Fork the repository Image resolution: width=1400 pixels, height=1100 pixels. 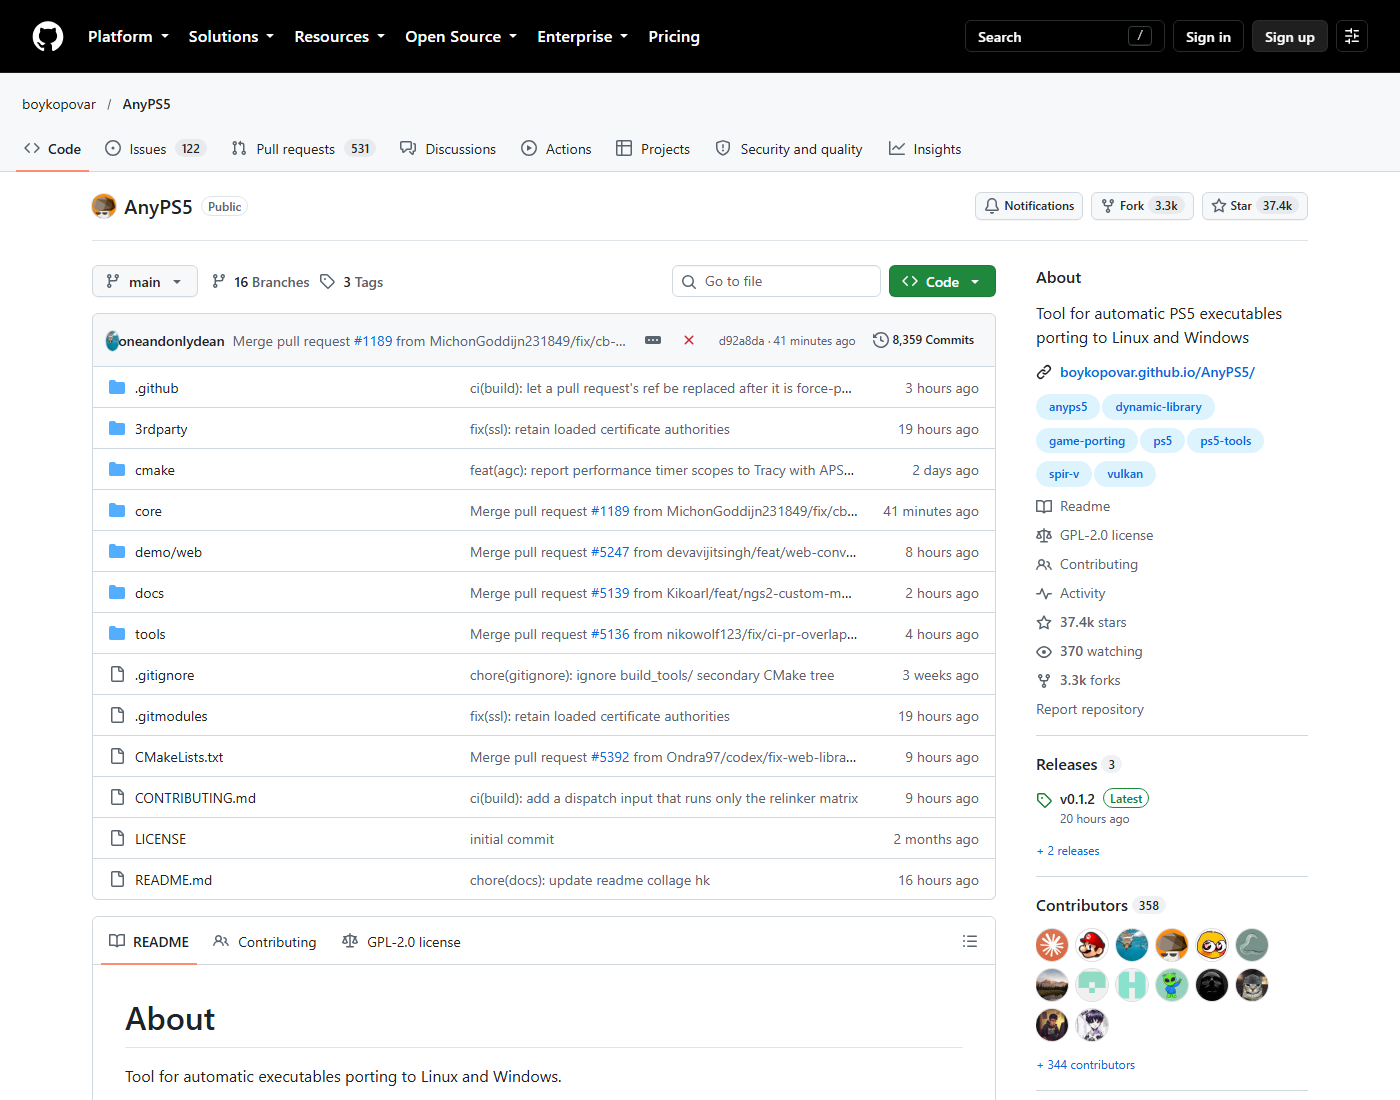pos(1142,206)
